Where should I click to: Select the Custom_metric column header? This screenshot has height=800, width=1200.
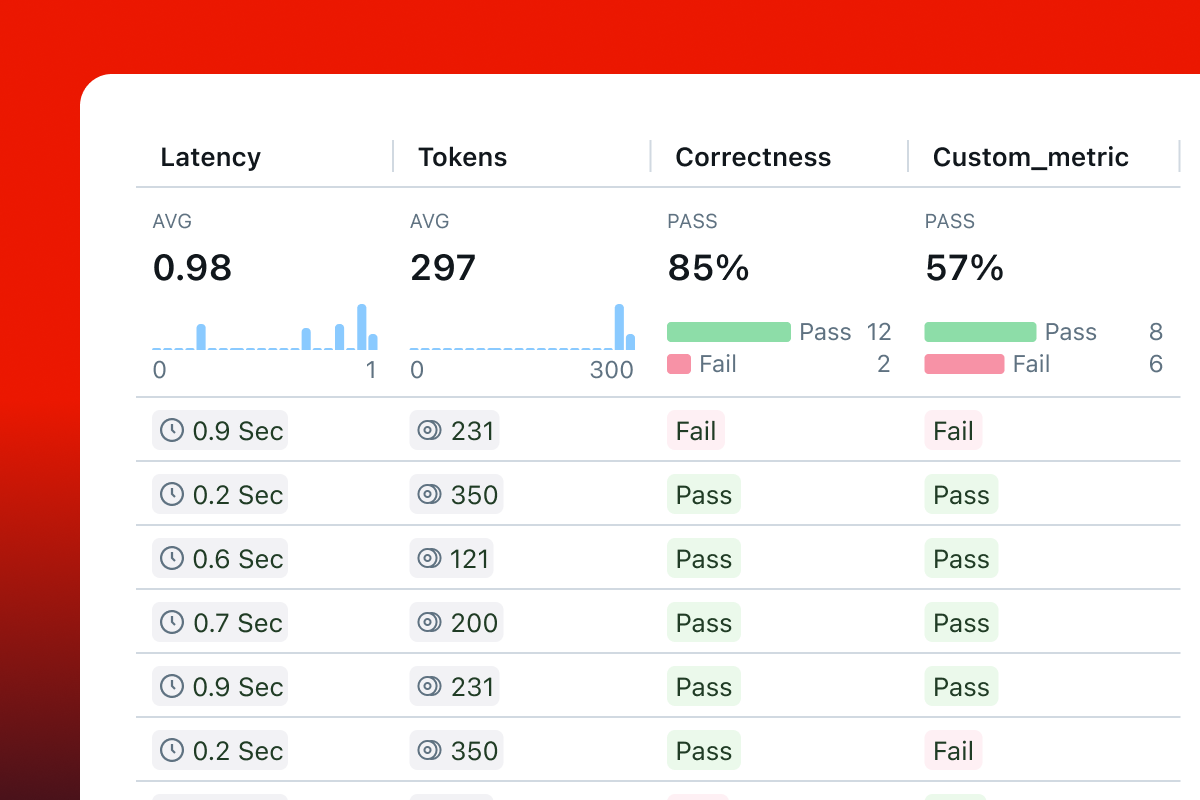click(1030, 157)
